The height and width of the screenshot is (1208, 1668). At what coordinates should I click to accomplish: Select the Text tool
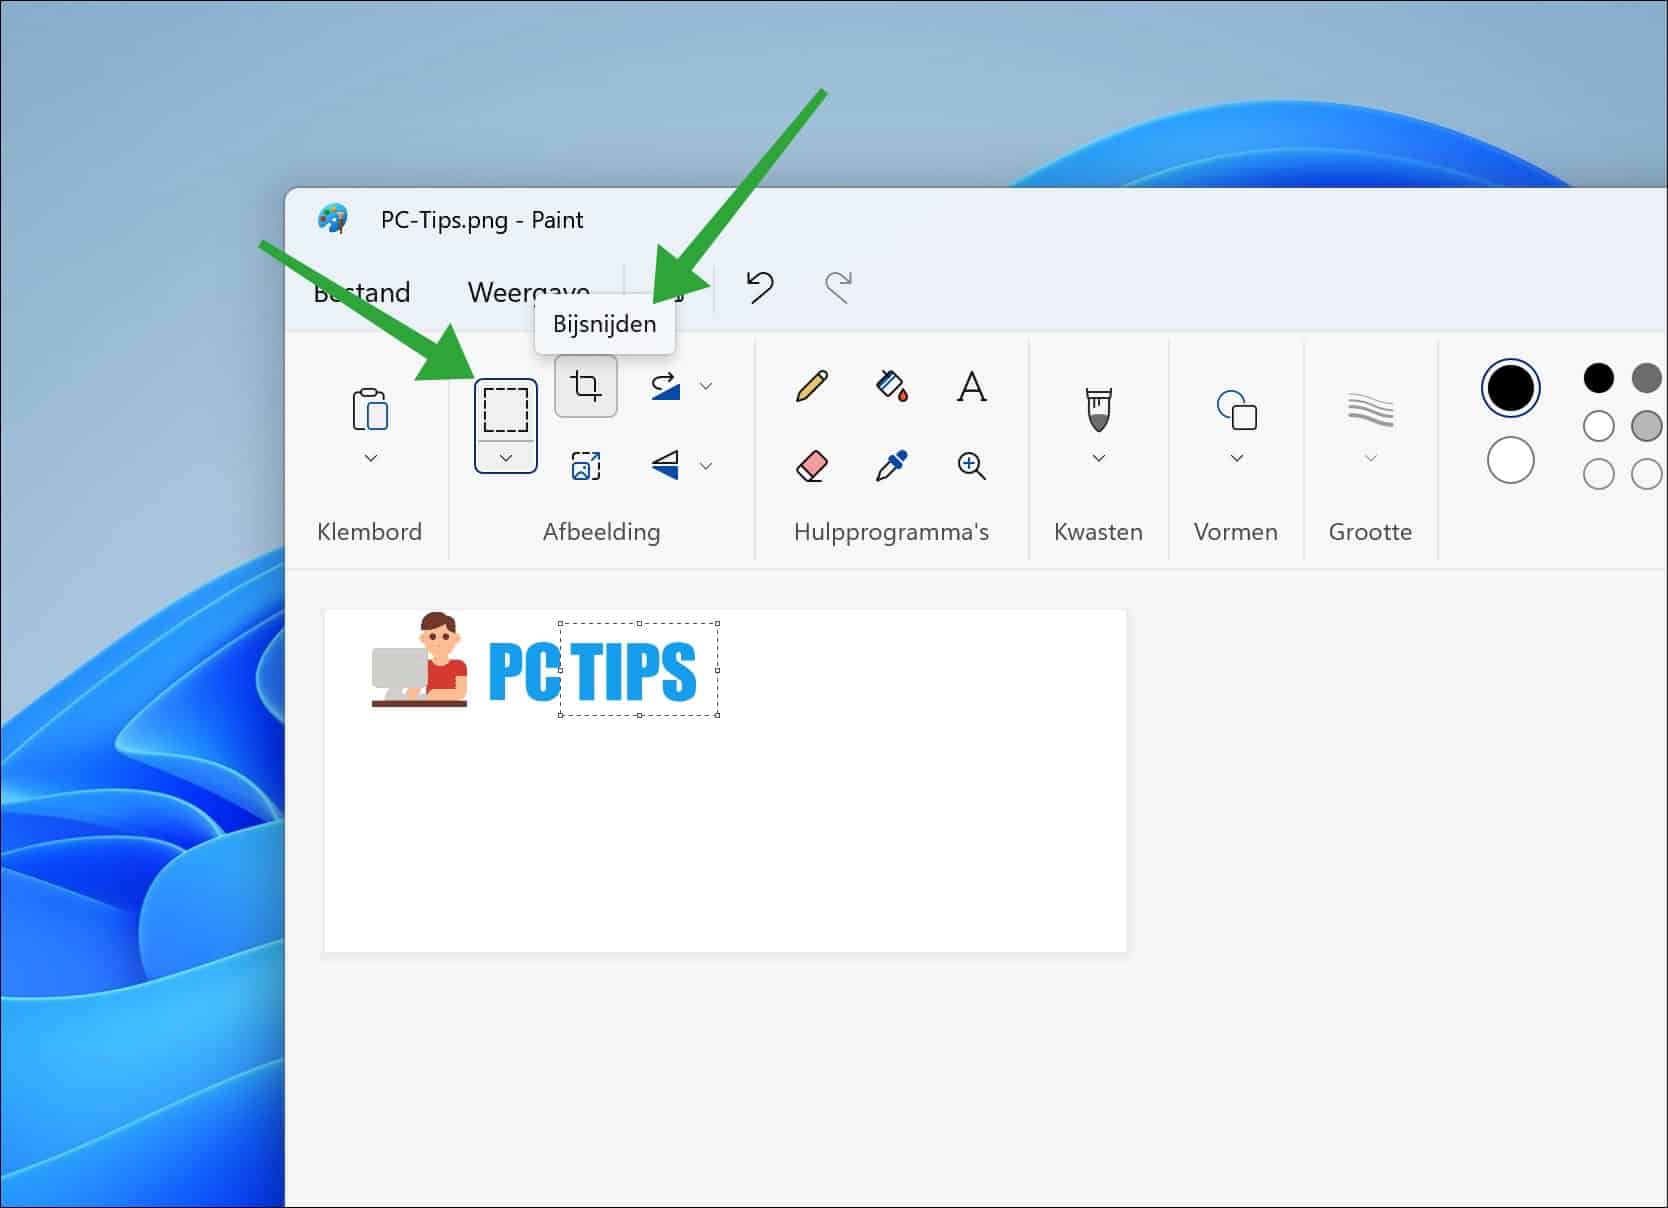coord(970,387)
